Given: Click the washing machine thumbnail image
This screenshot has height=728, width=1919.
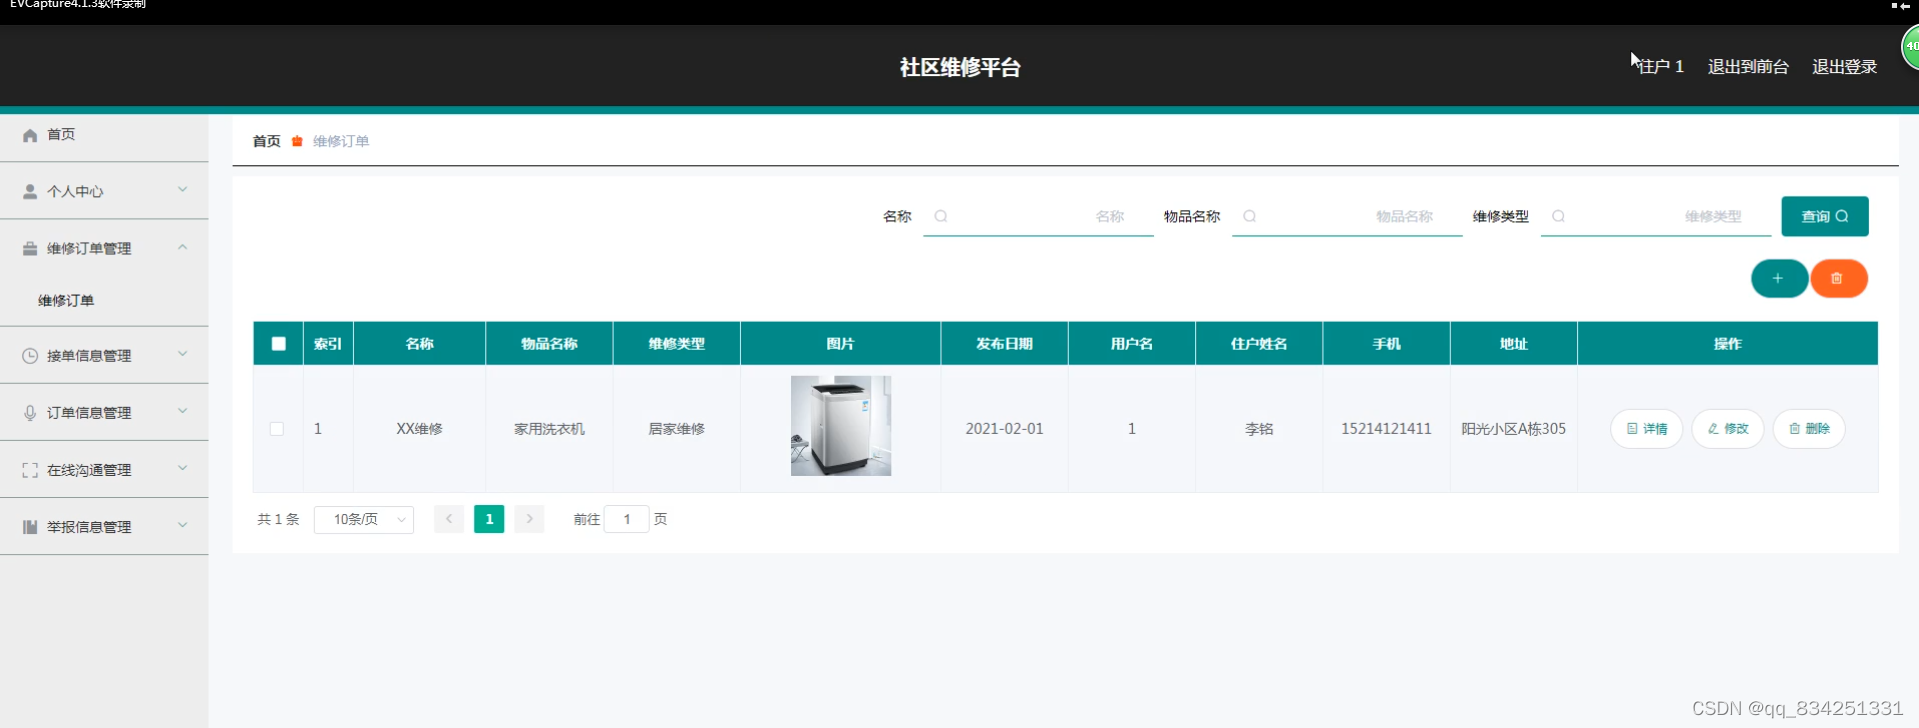Looking at the screenshot, I should coord(841,426).
